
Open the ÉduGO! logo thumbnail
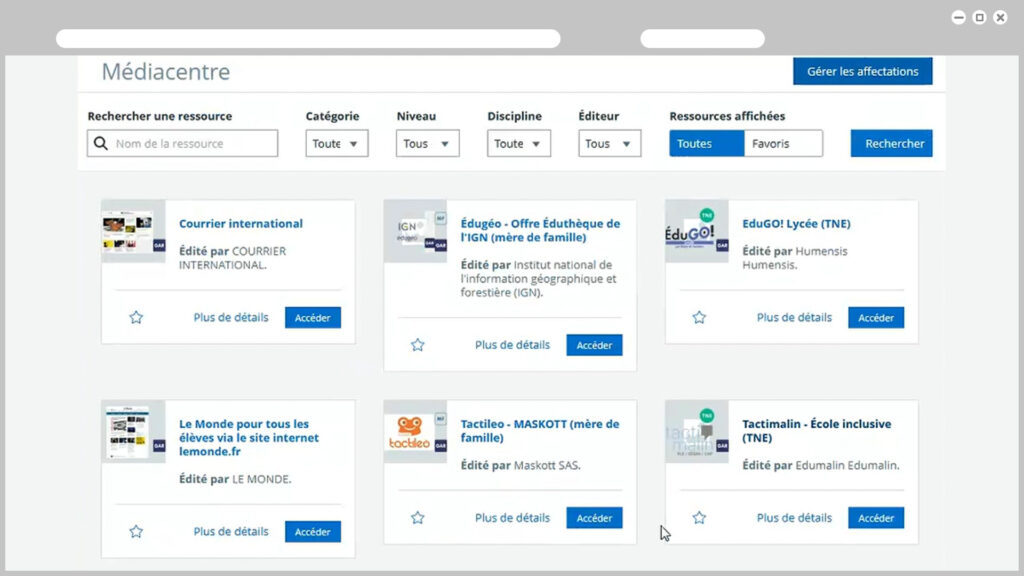(x=697, y=231)
